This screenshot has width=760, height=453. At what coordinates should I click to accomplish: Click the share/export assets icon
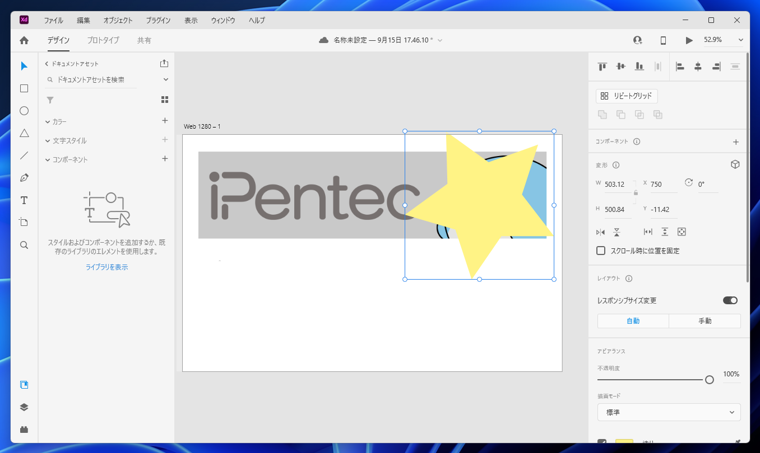164,63
